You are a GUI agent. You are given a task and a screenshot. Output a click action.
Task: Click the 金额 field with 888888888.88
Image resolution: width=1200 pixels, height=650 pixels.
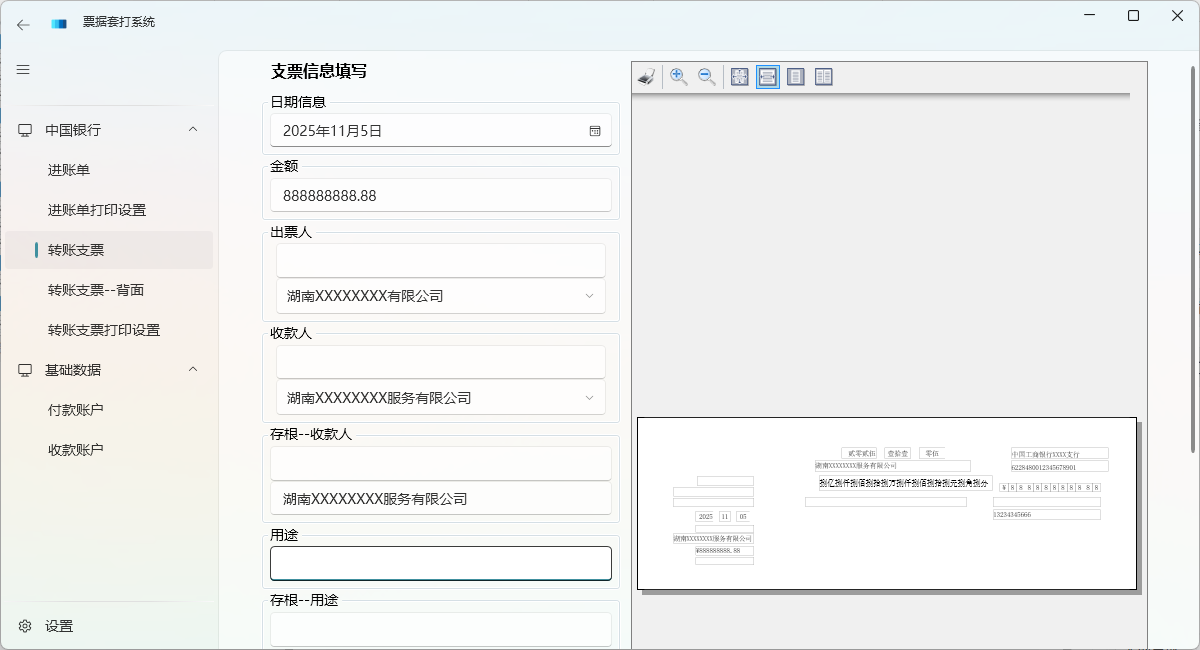point(441,195)
